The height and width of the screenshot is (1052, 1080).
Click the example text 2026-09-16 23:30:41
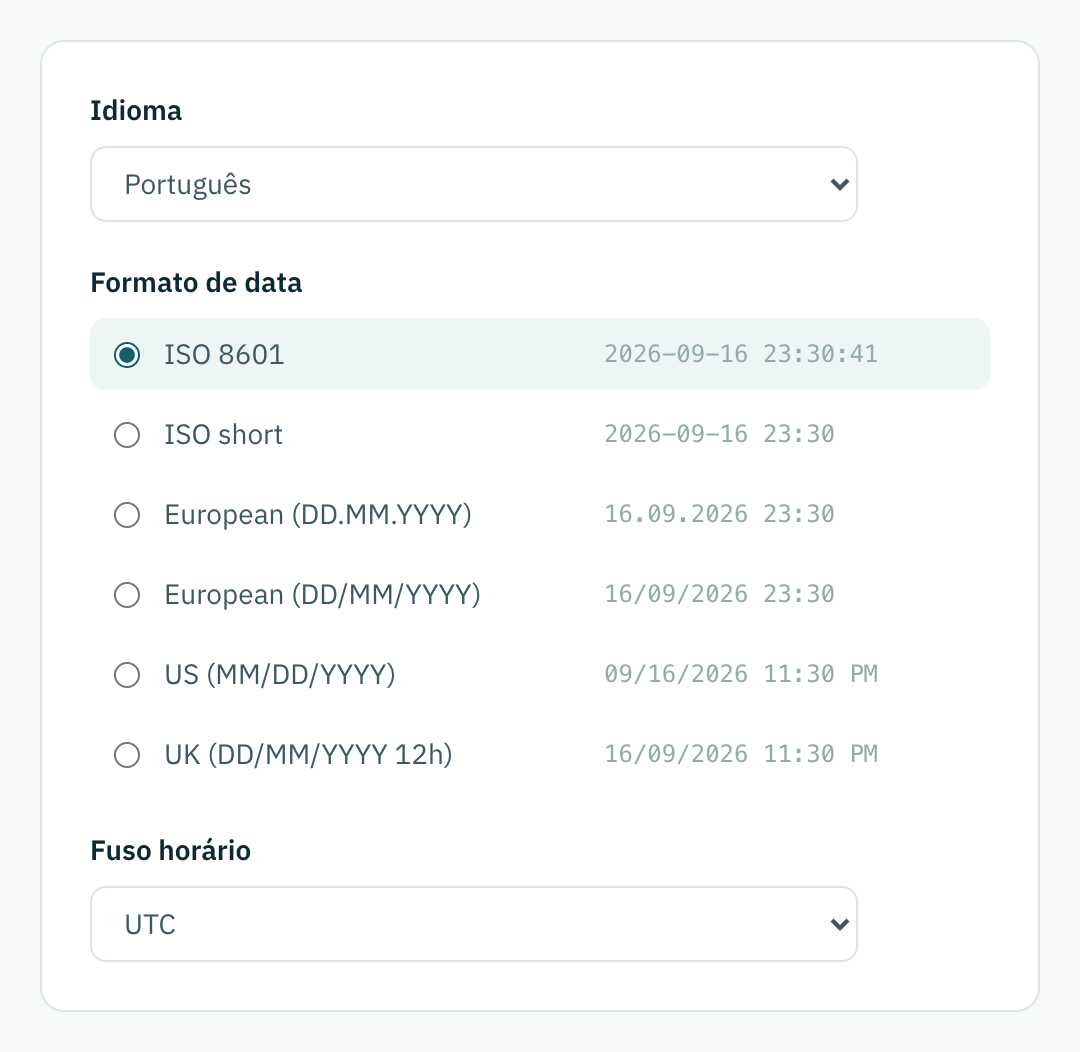tap(741, 354)
